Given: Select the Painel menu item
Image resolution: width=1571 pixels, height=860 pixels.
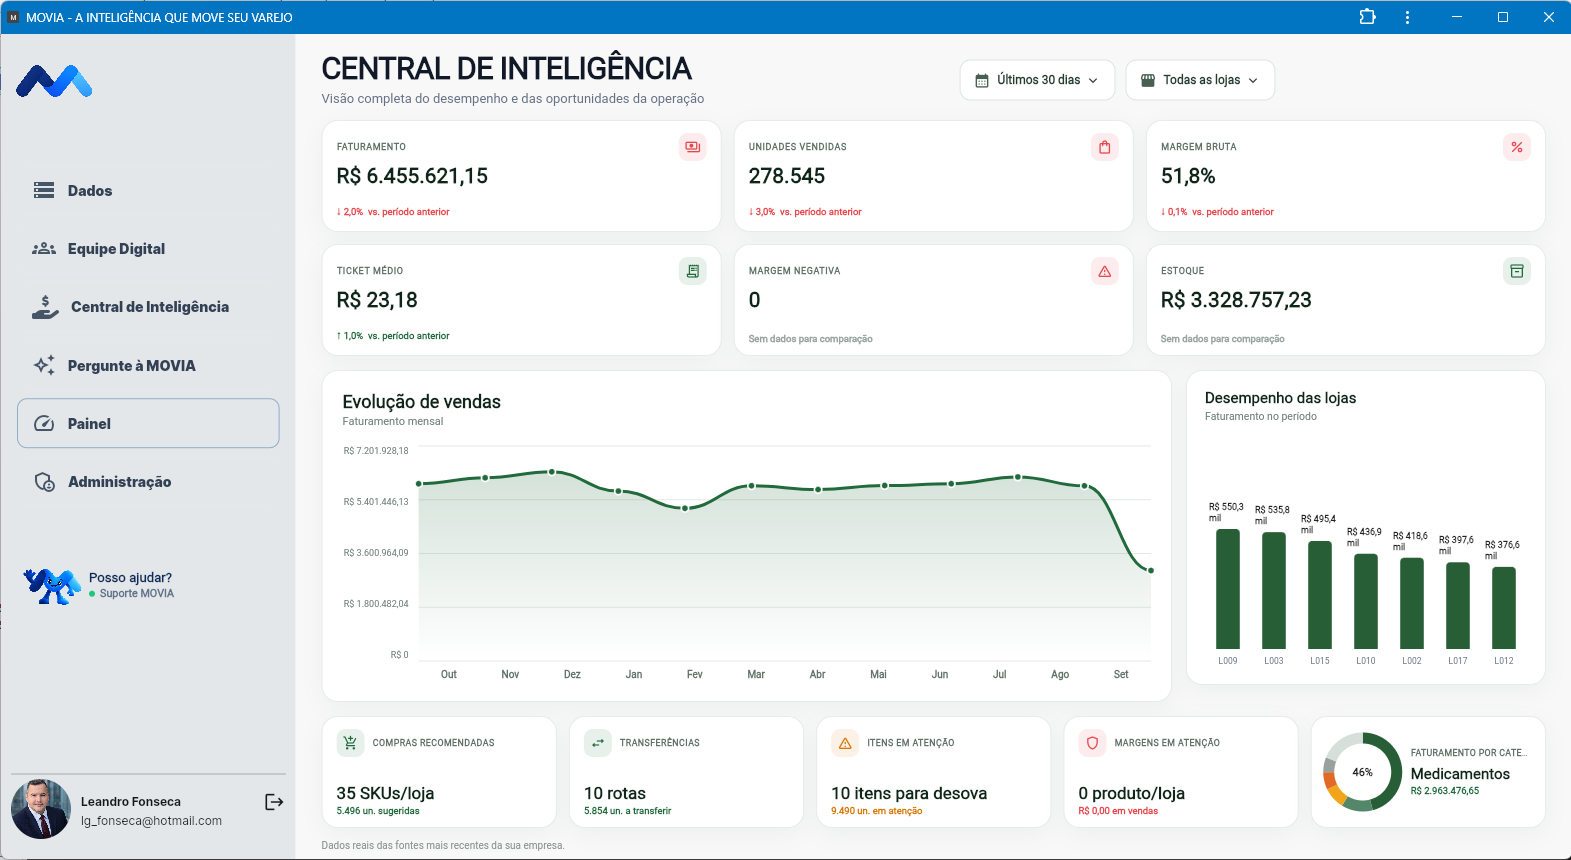Looking at the screenshot, I should pos(148,423).
